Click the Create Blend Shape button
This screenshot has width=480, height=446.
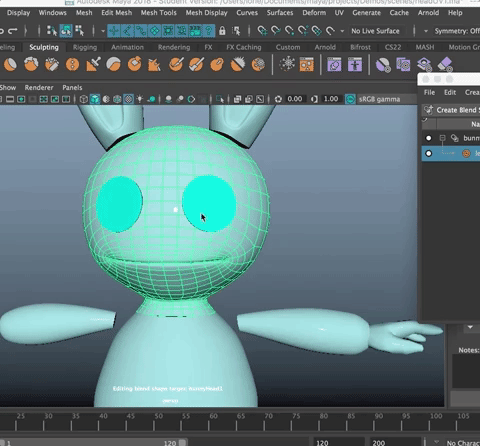point(452,110)
